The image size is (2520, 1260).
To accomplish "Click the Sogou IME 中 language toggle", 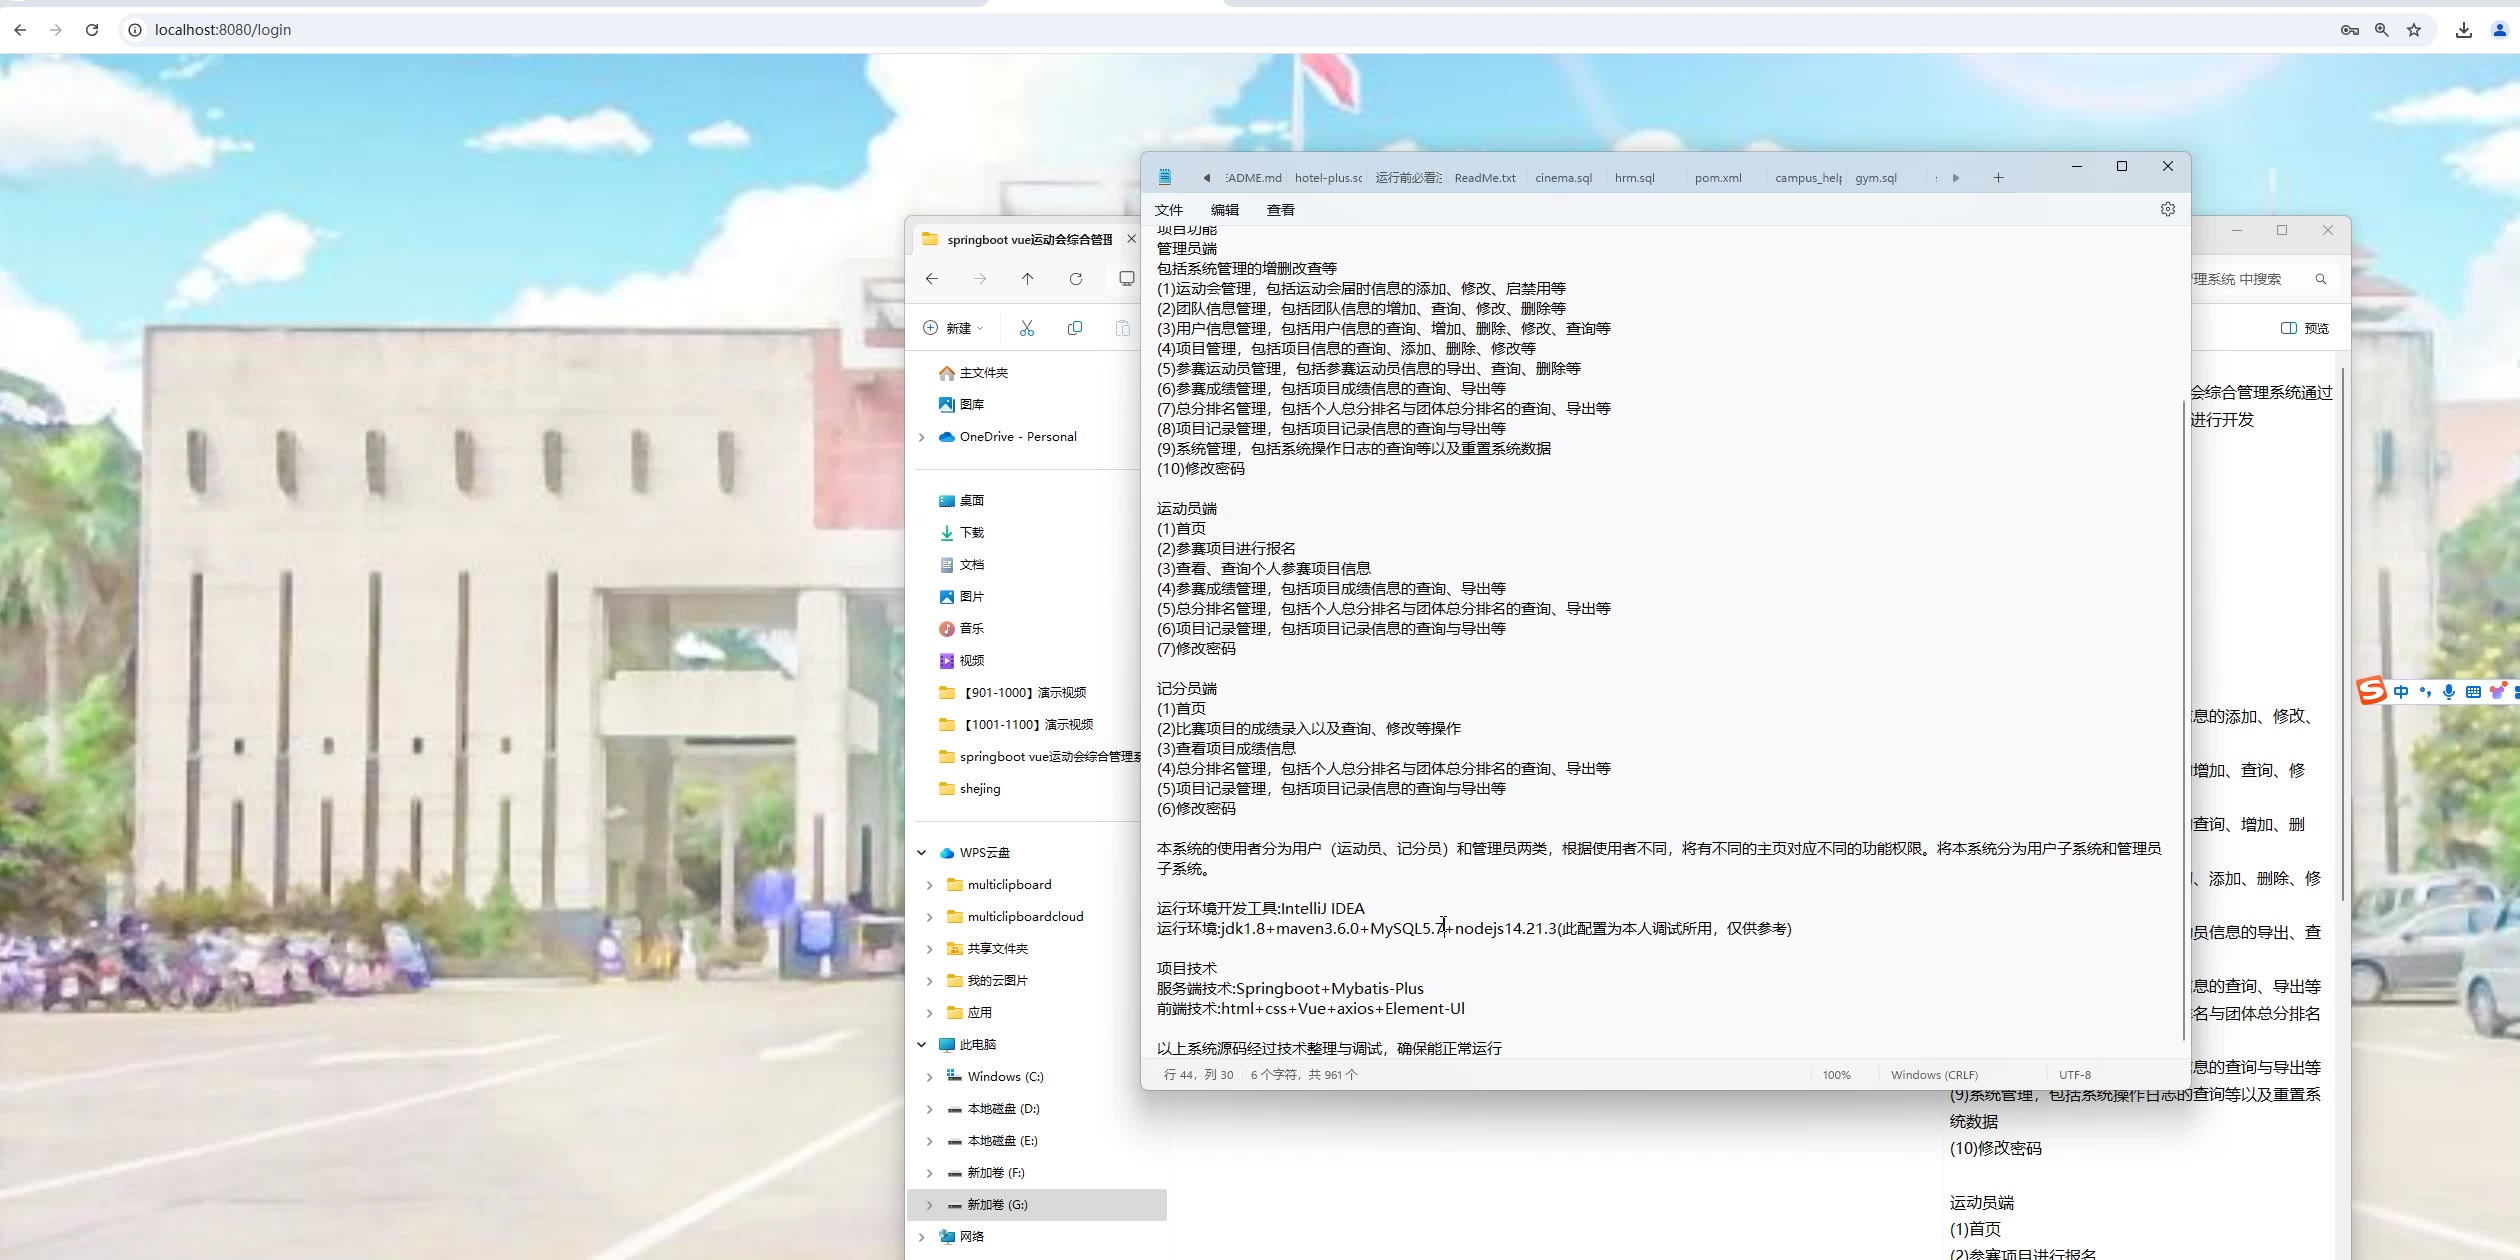I will [x=2401, y=692].
